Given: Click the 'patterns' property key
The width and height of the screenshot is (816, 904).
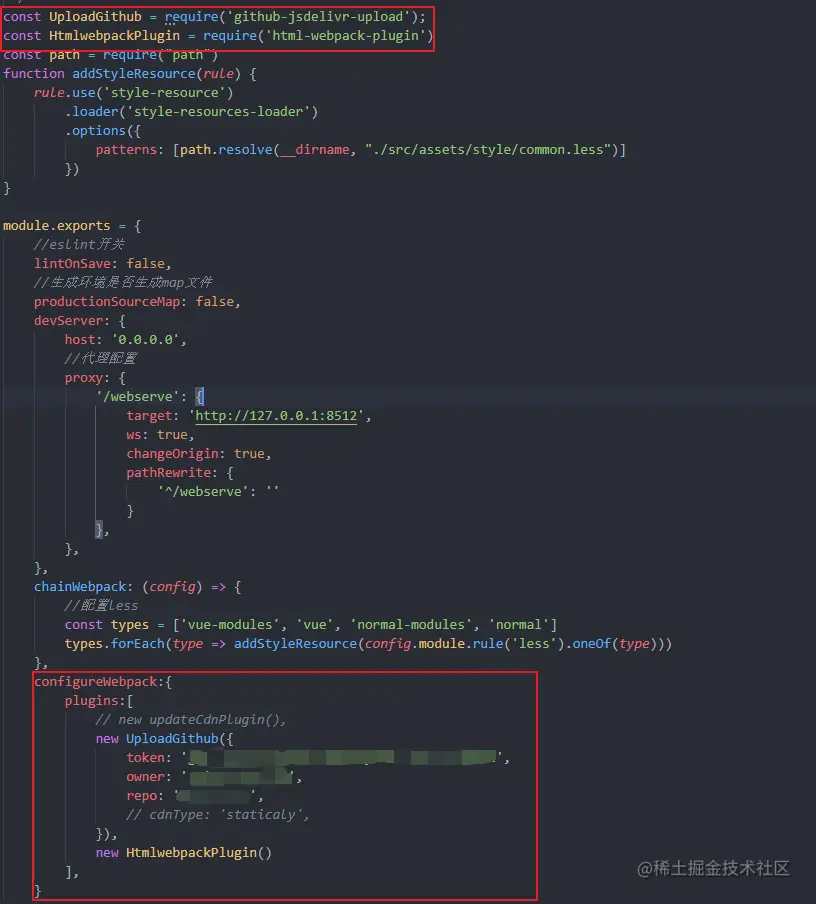Looking at the screenshot, I should pyautogui.click(x=126, y=150).
